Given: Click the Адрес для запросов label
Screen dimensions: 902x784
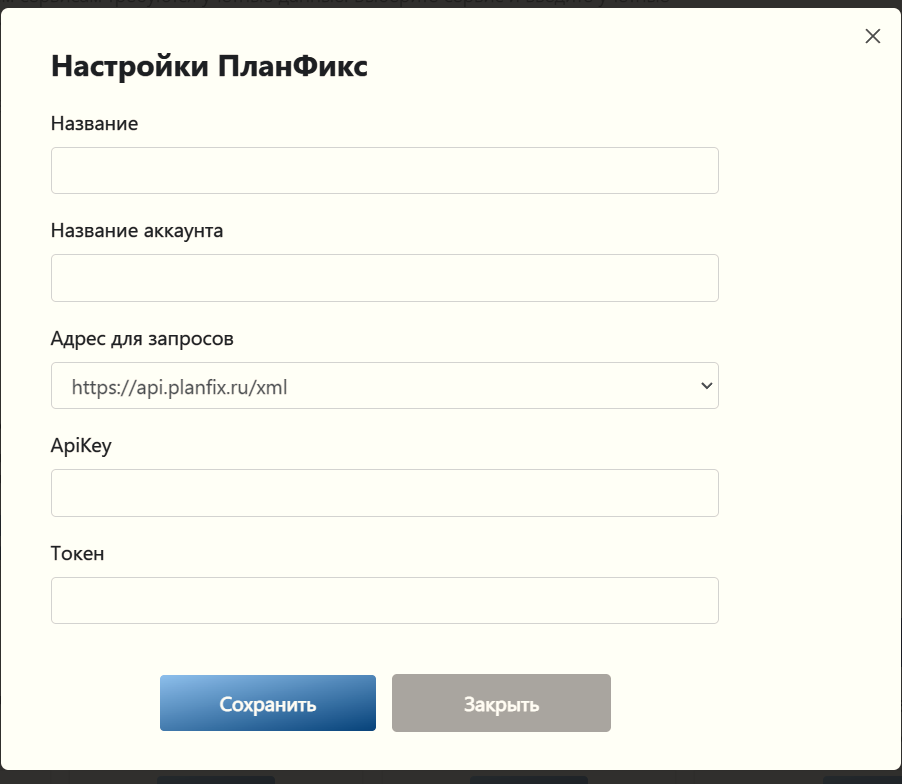Looking at the screenshot, I should click(x=142, y=338).
